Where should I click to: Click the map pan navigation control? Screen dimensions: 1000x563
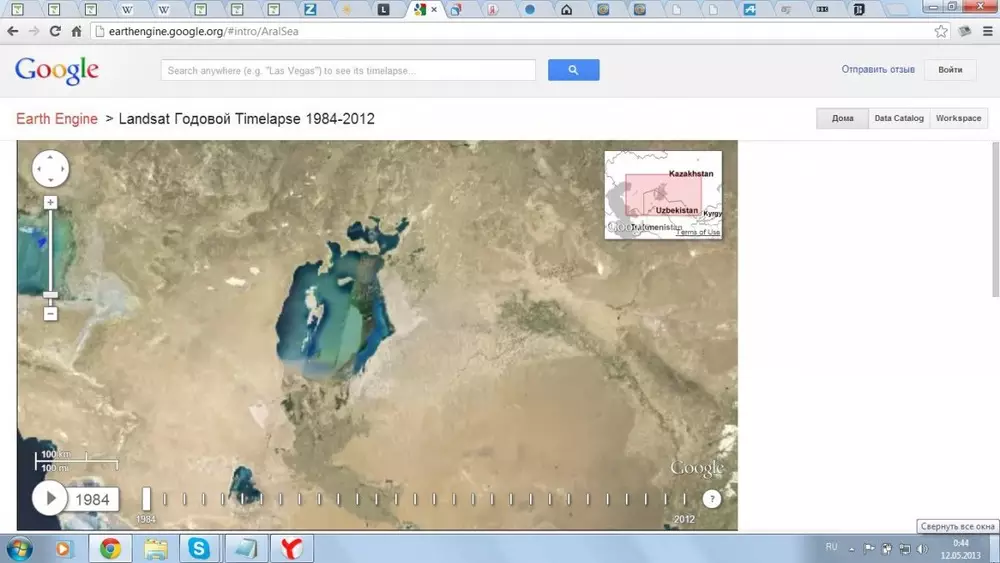pyautogui.click(x=50, y=169)
